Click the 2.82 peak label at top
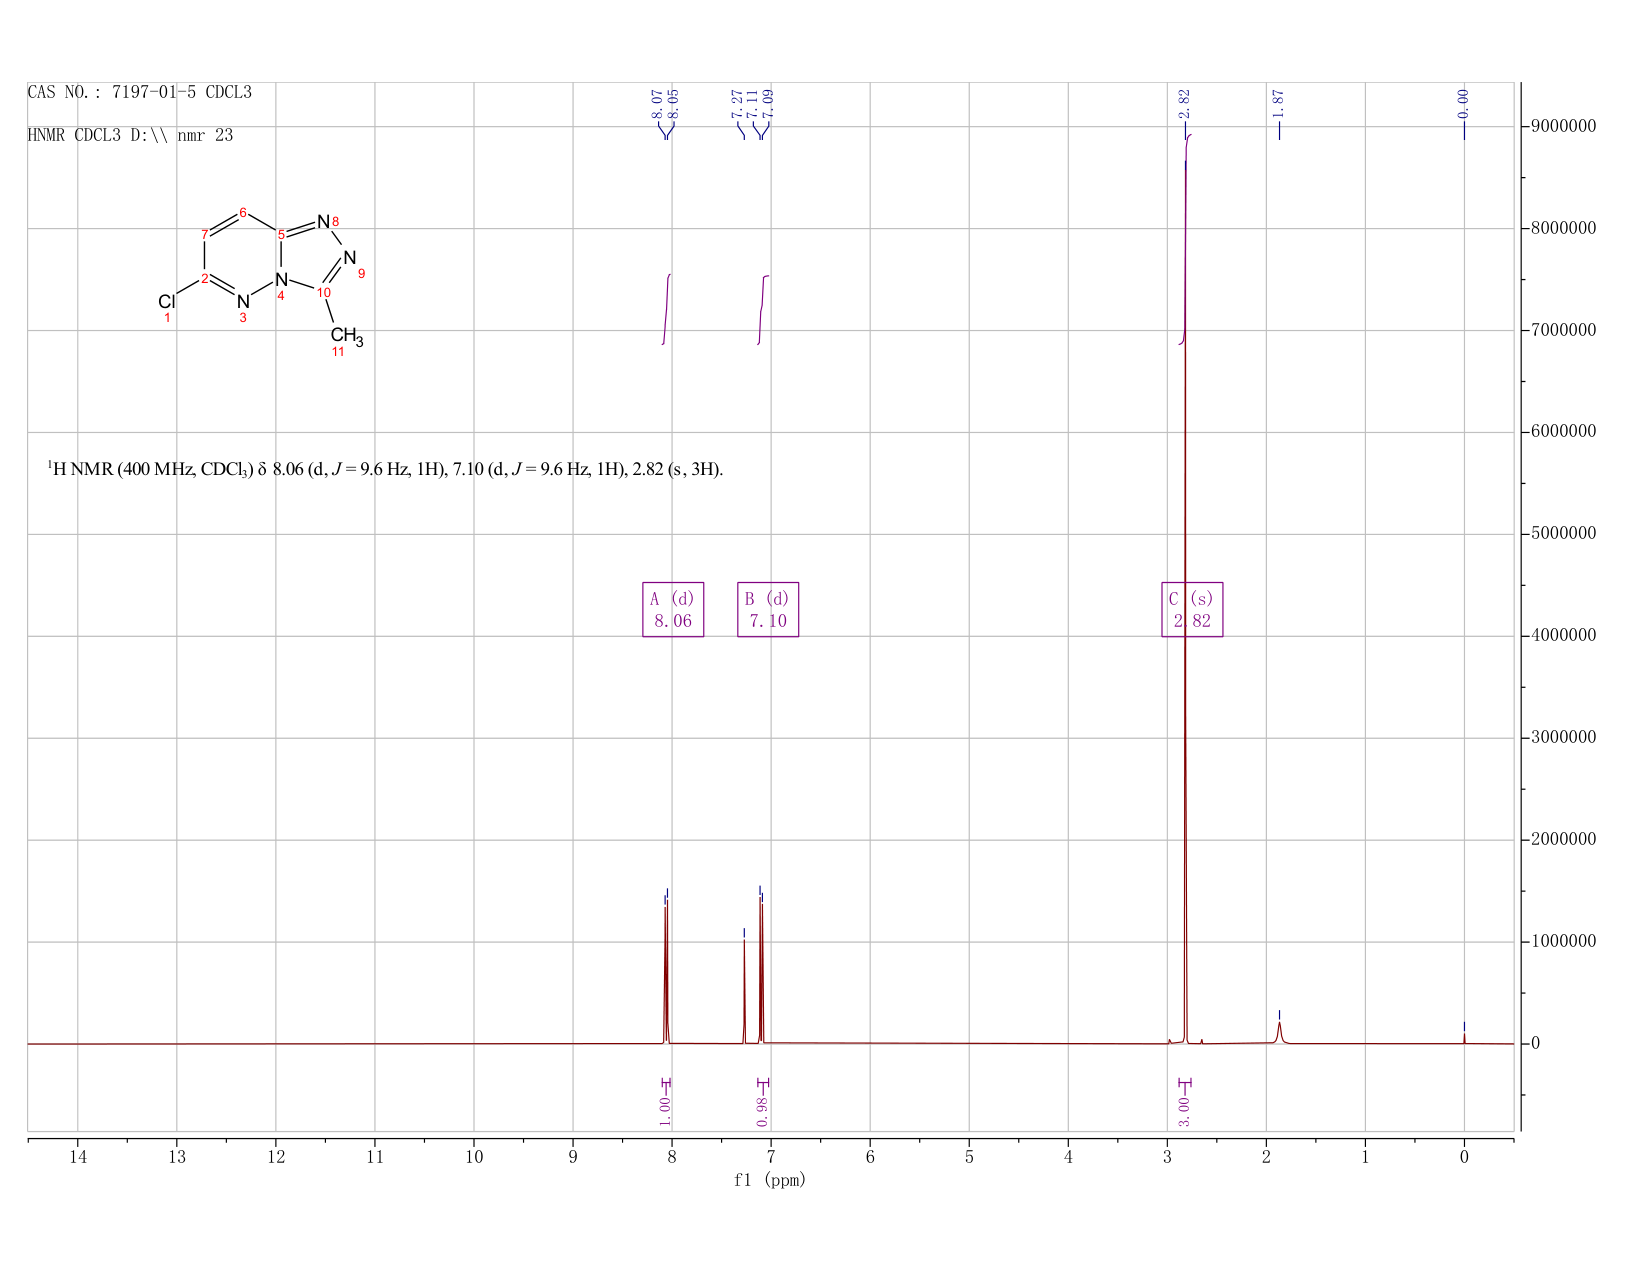The height and width of the screenshot is (1275, 1650). pyautogui.click(x=1184, y=102)
